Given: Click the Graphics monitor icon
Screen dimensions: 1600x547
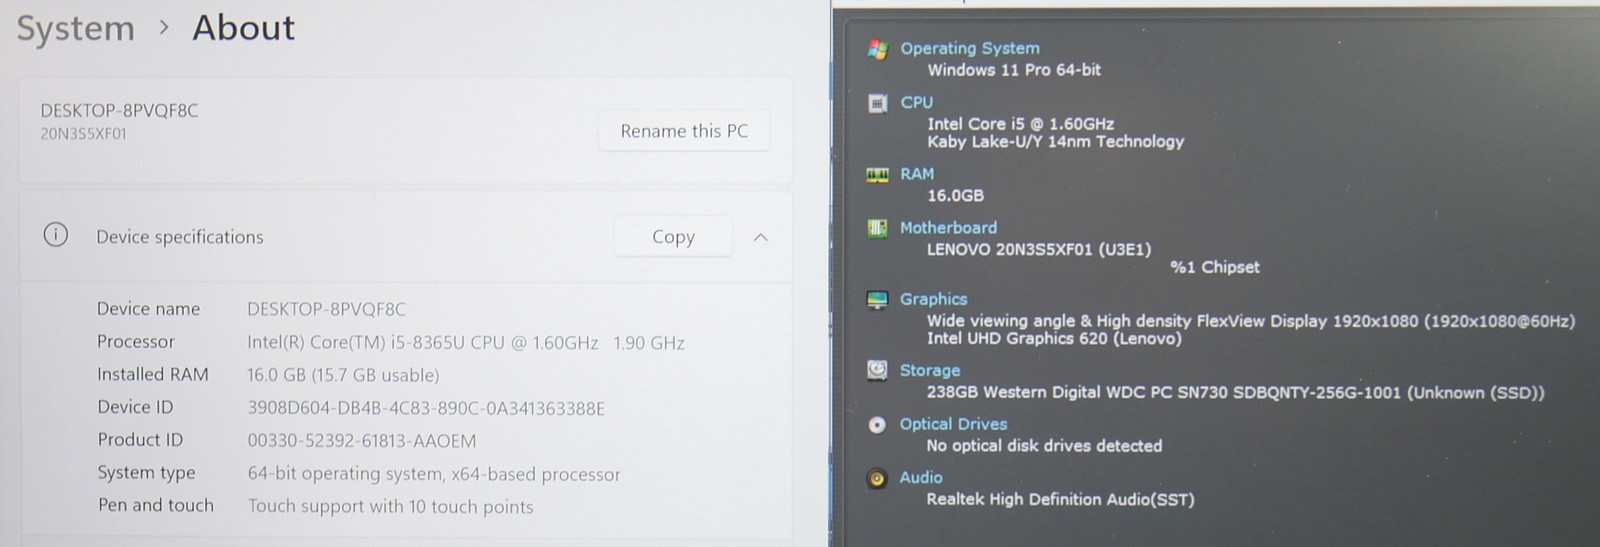Looking at the screenshot, I should click(x=877, y=299).
